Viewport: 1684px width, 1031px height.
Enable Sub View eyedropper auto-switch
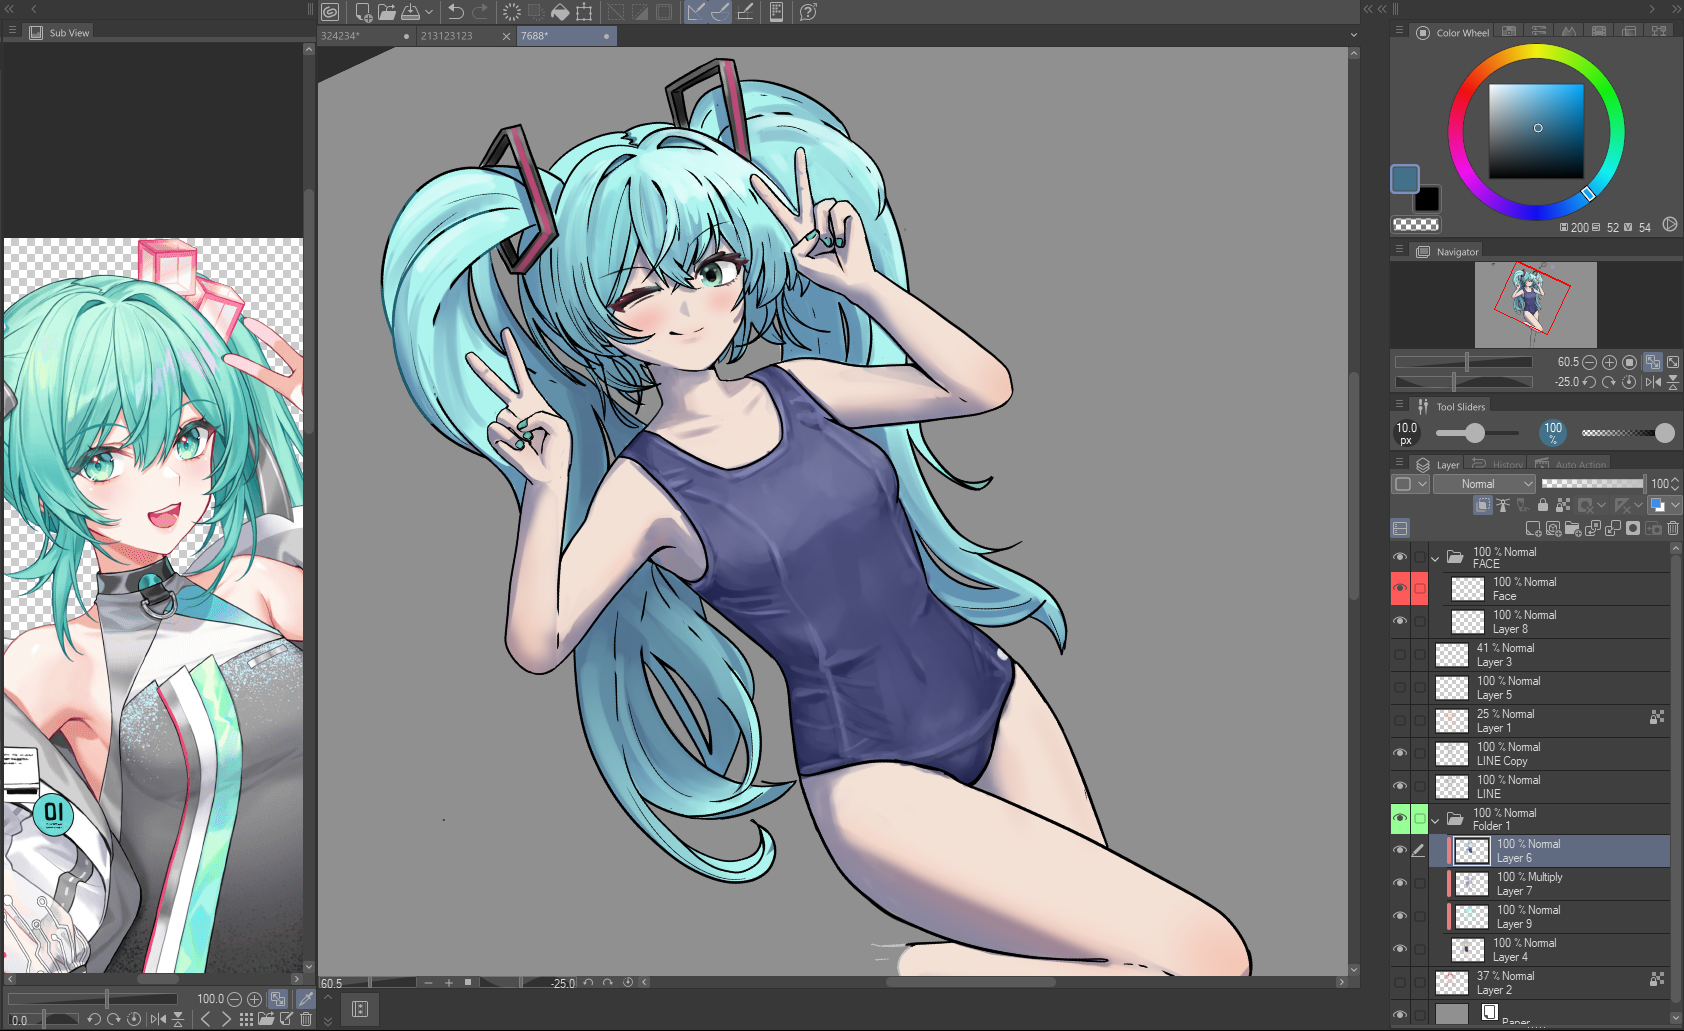(x=306, y=999)
